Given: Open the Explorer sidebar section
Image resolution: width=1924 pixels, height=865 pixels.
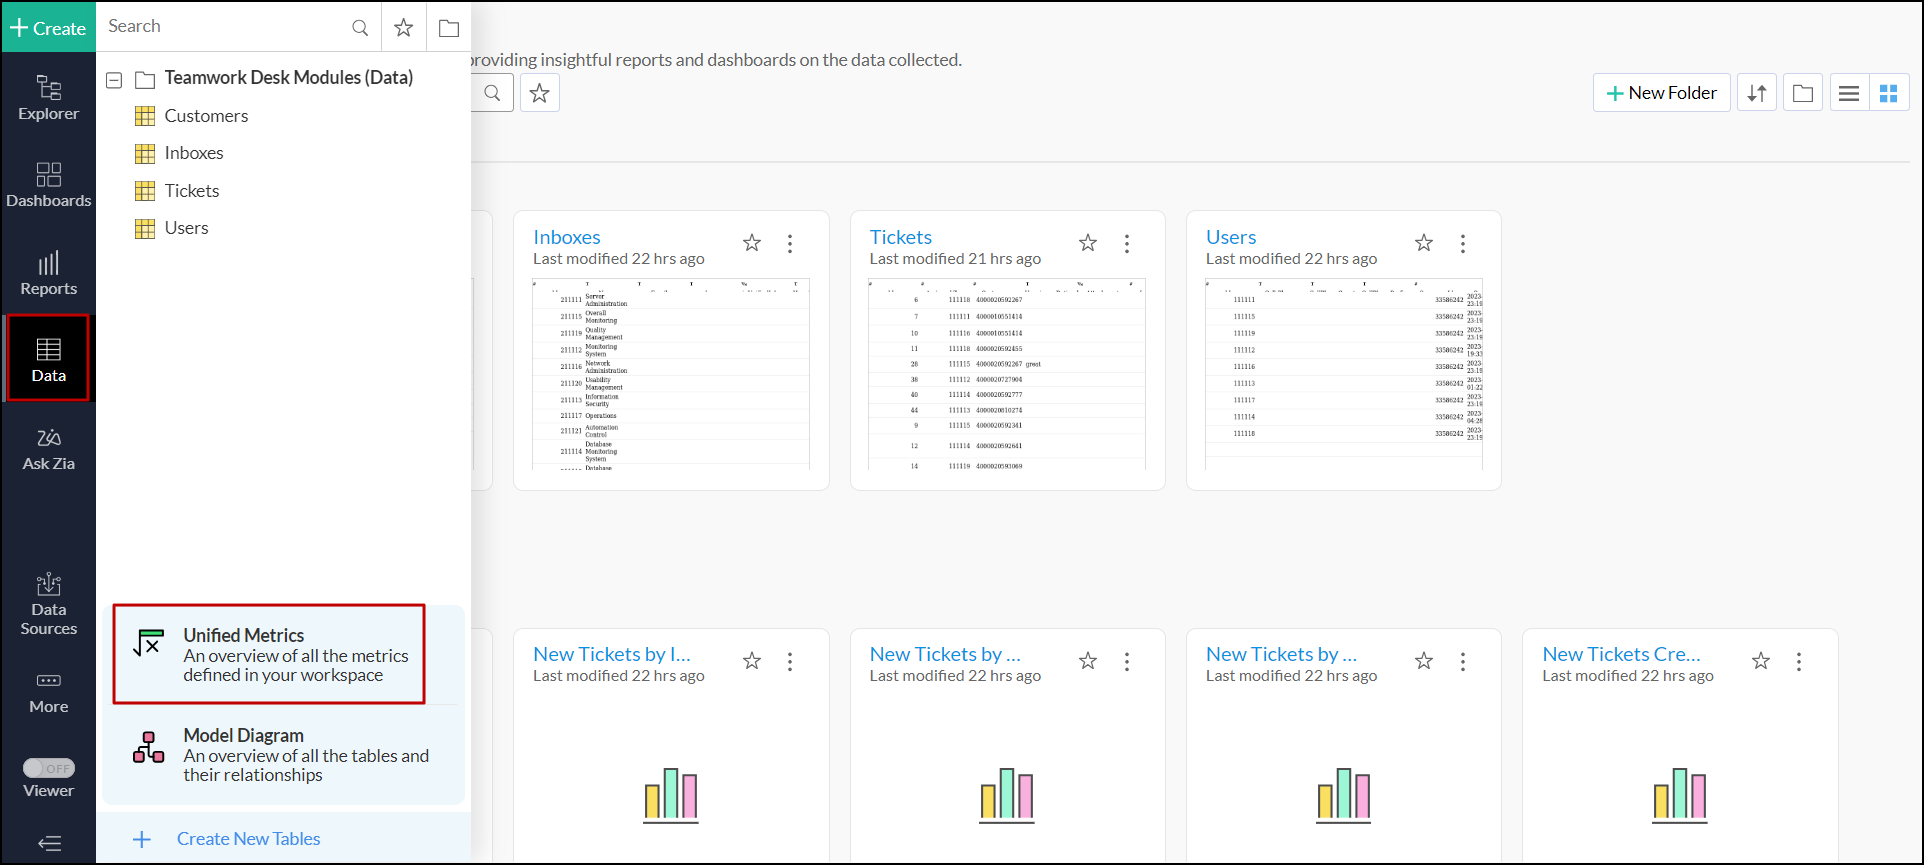Looking at the screenshot, I should click(x=48, y=98).
